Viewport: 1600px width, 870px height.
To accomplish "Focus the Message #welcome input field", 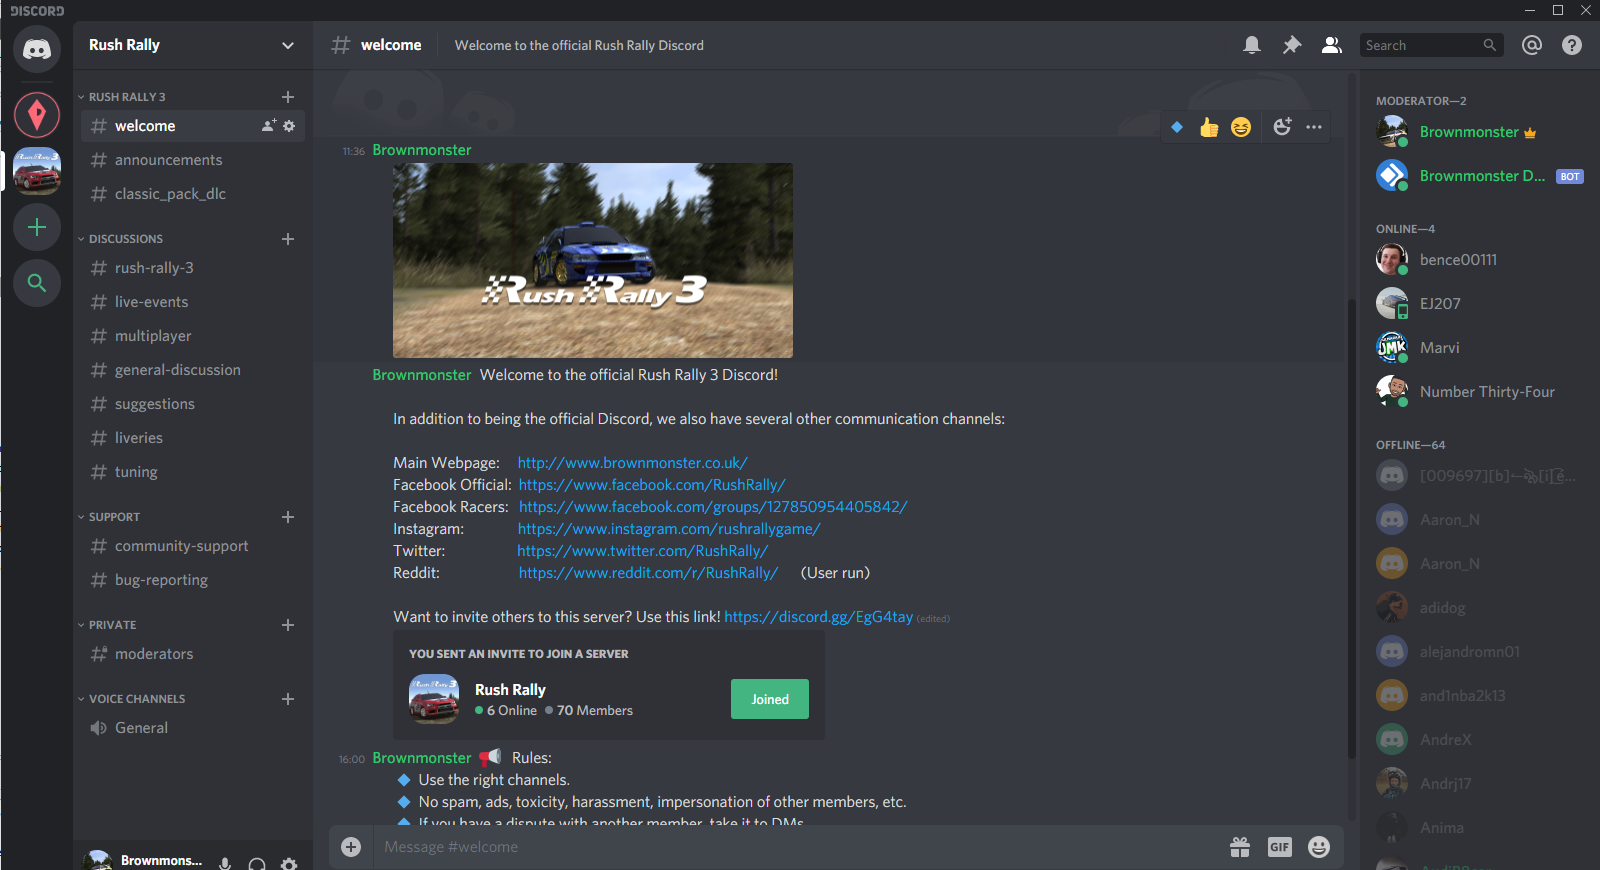I will [790, 847].
